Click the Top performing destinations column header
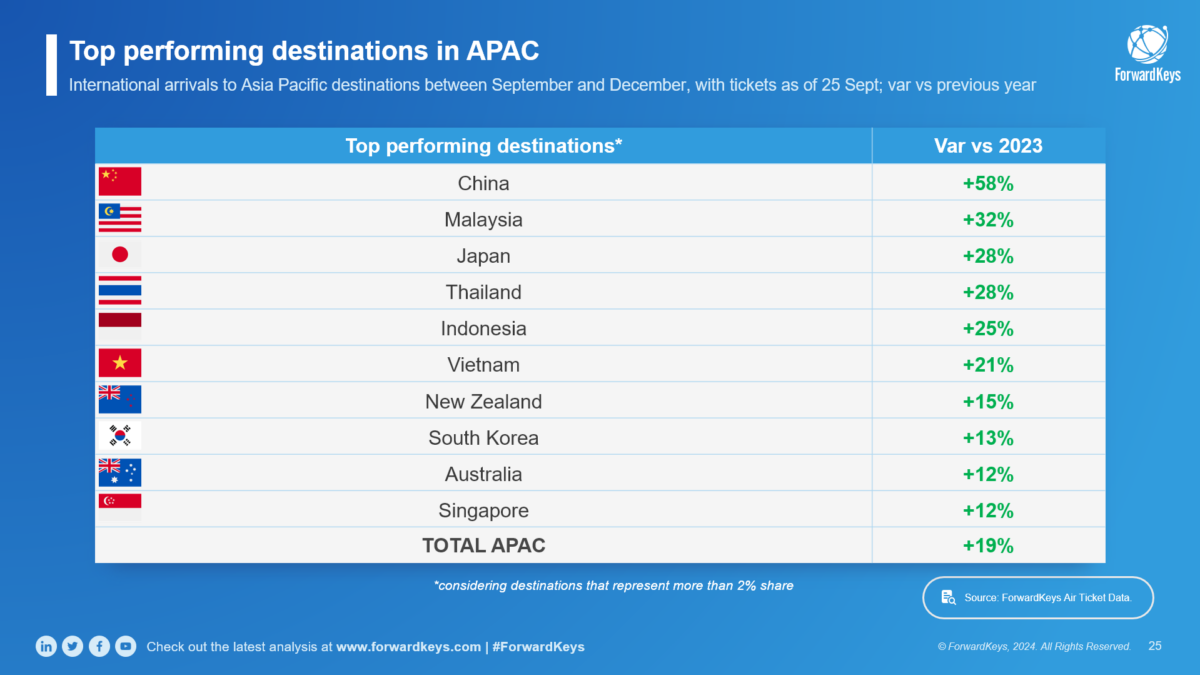Viewport: 1200px width, 675px height. [x=484, y=146]
